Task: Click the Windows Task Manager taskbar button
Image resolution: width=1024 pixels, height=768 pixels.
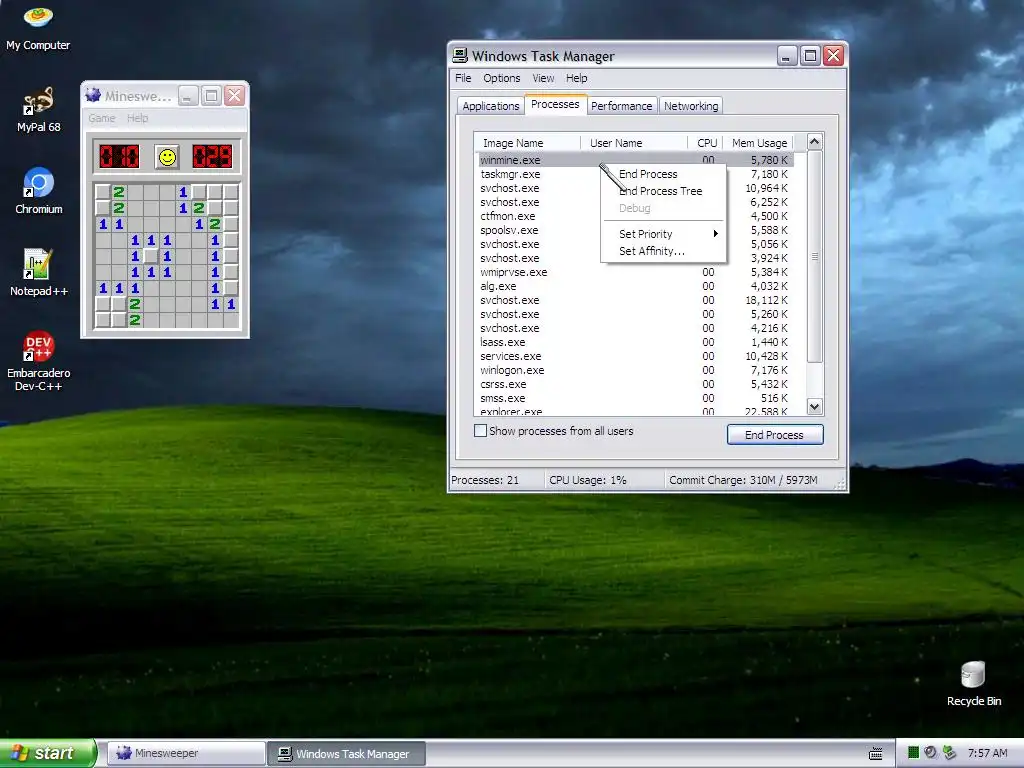Action: coord(347,754)
